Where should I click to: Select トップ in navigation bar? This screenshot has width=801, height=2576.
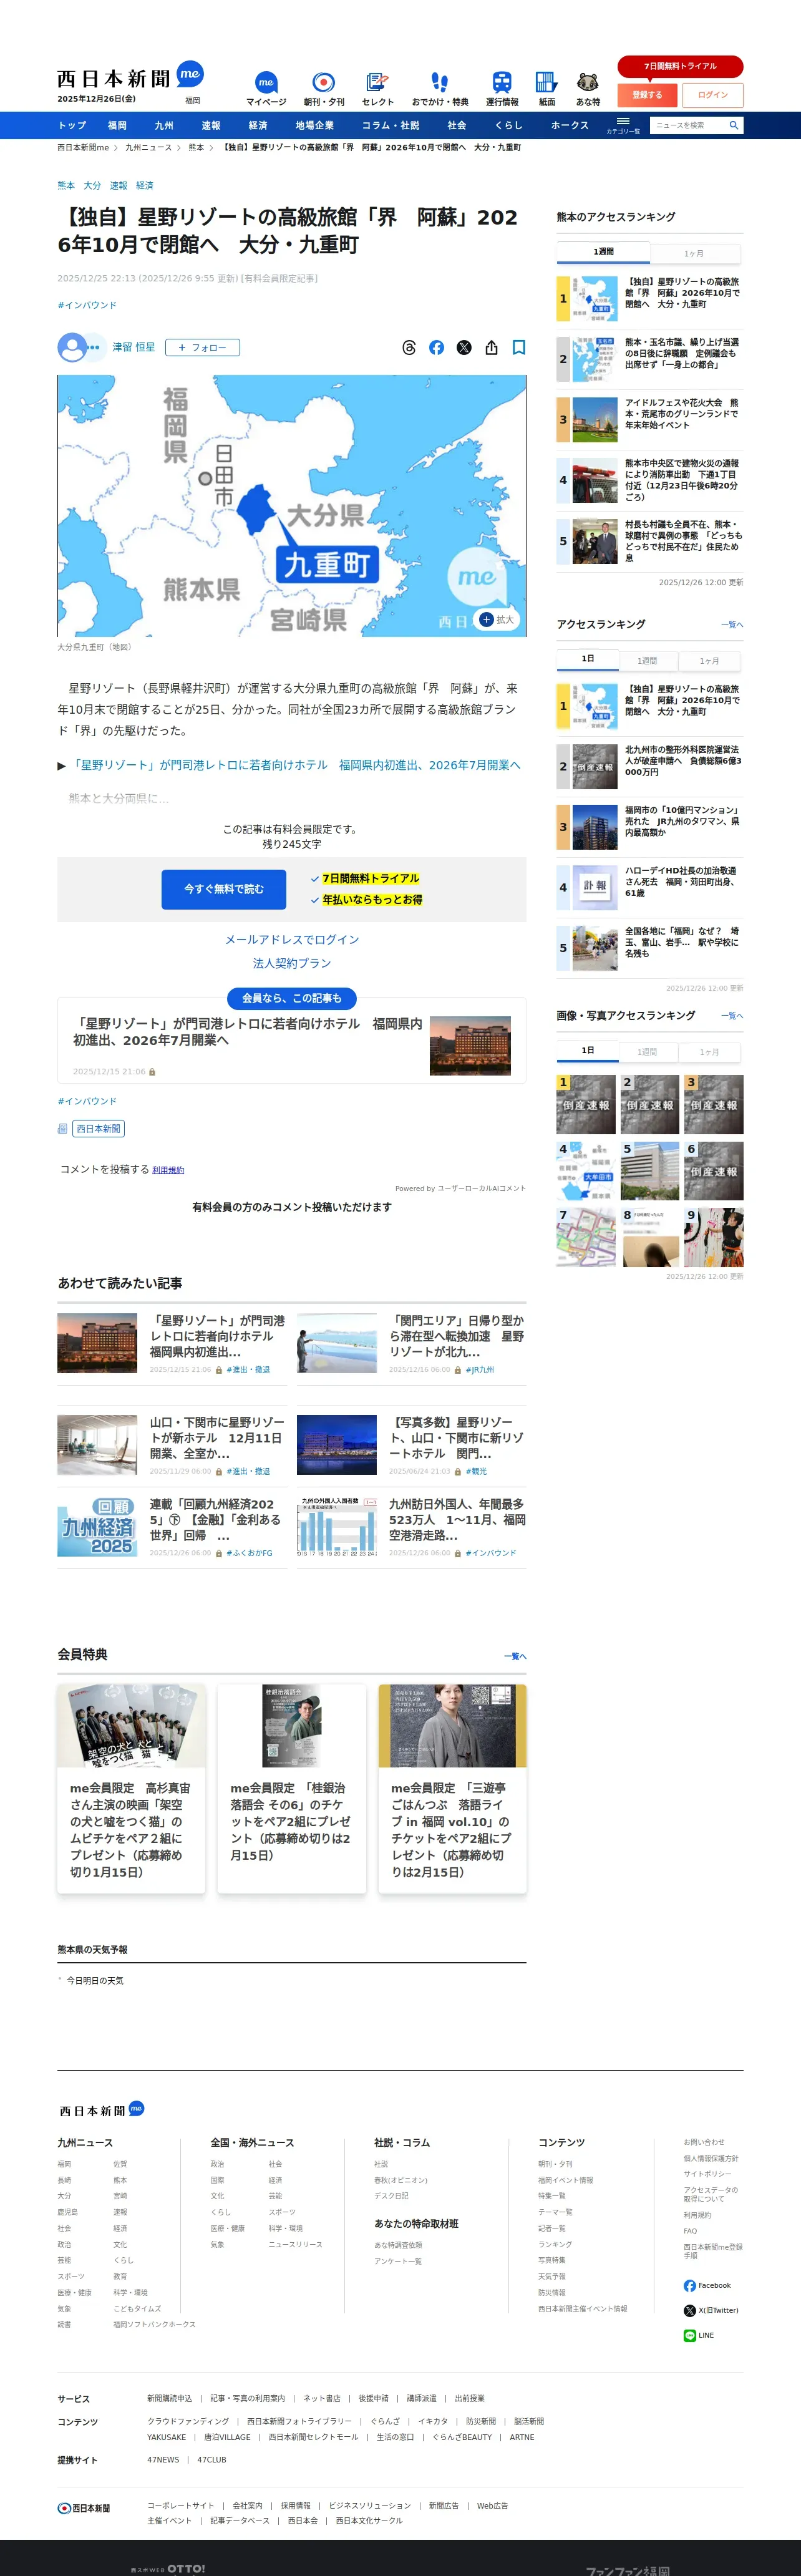click(72, 125)
